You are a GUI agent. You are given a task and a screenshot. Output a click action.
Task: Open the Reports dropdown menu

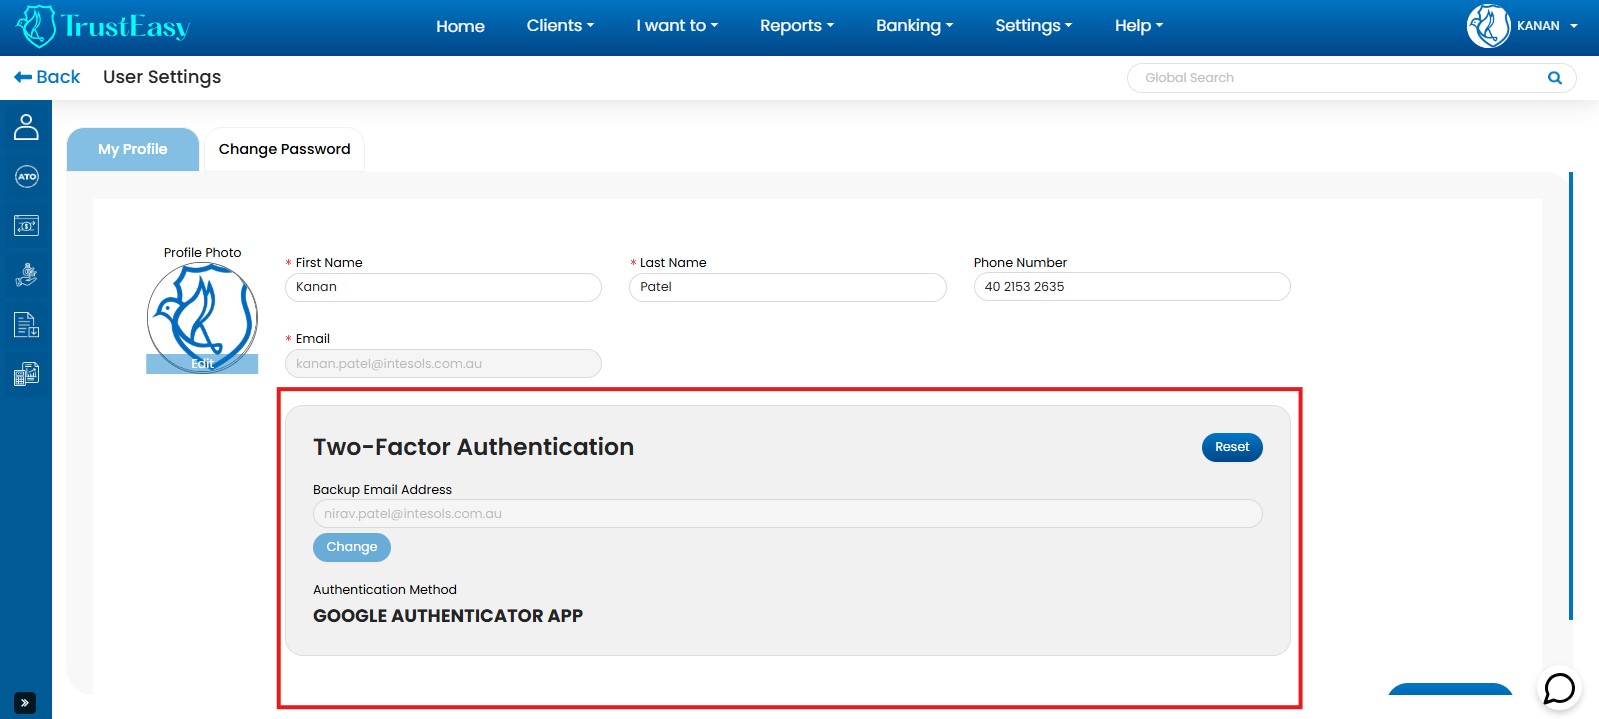click(796, 26)
